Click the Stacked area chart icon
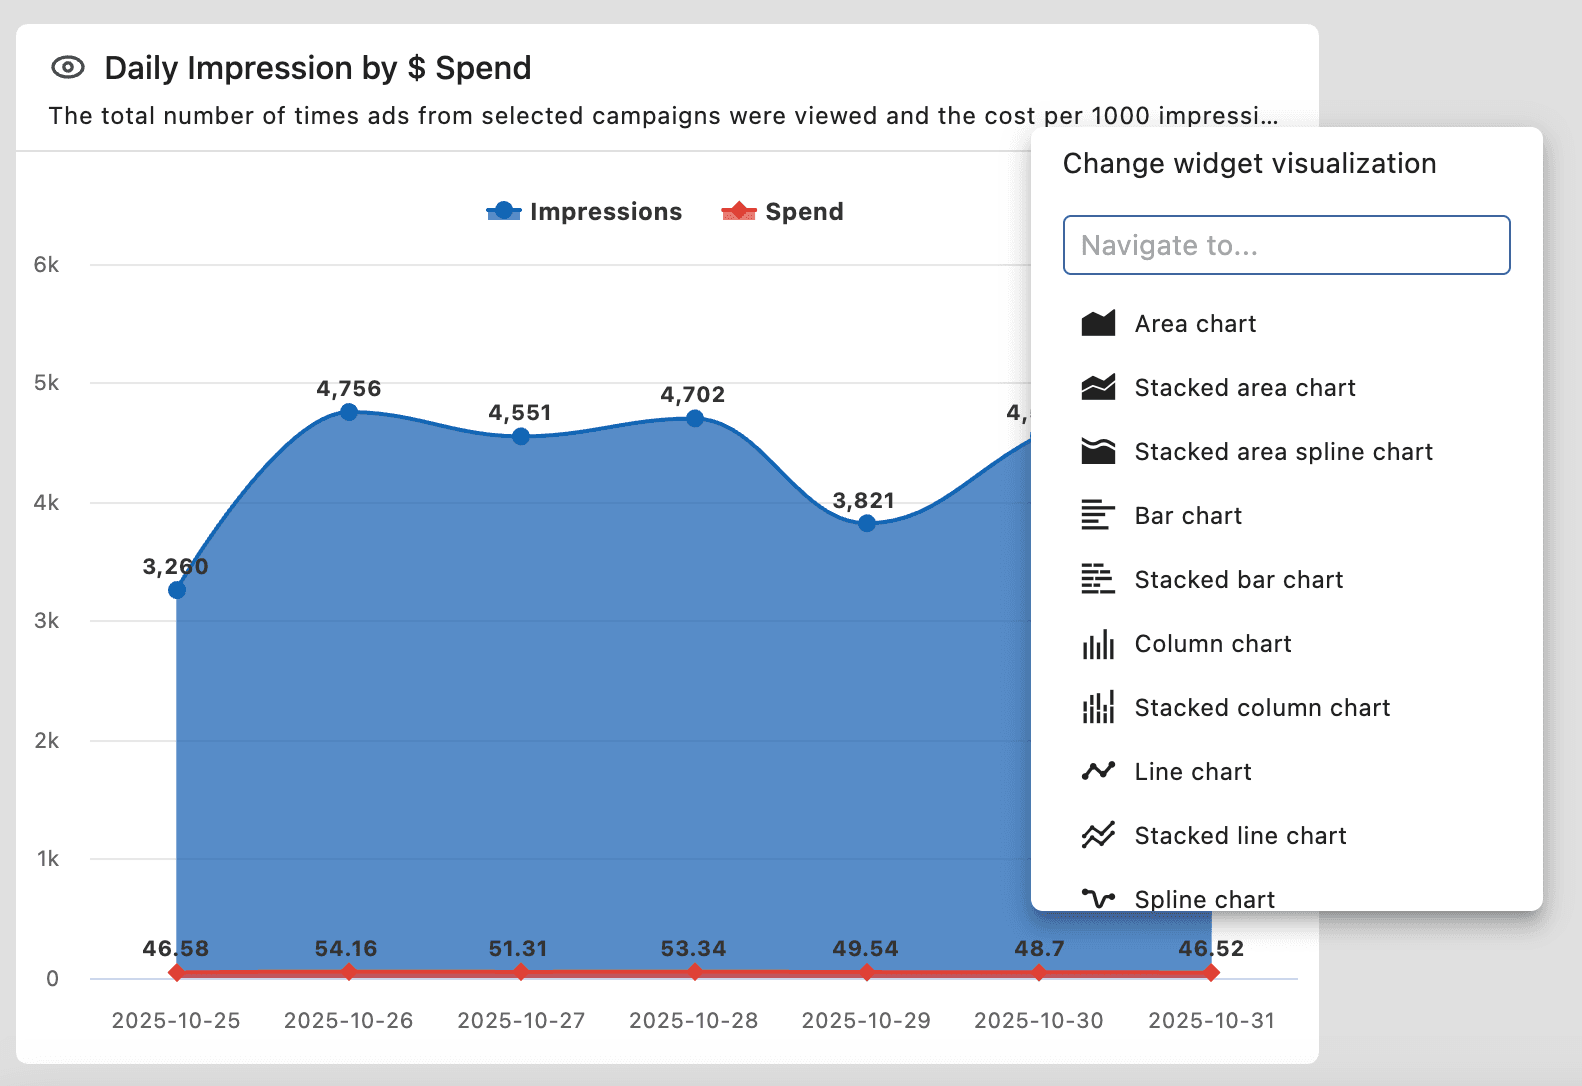1582x1086 pixels. point(1098,388)
